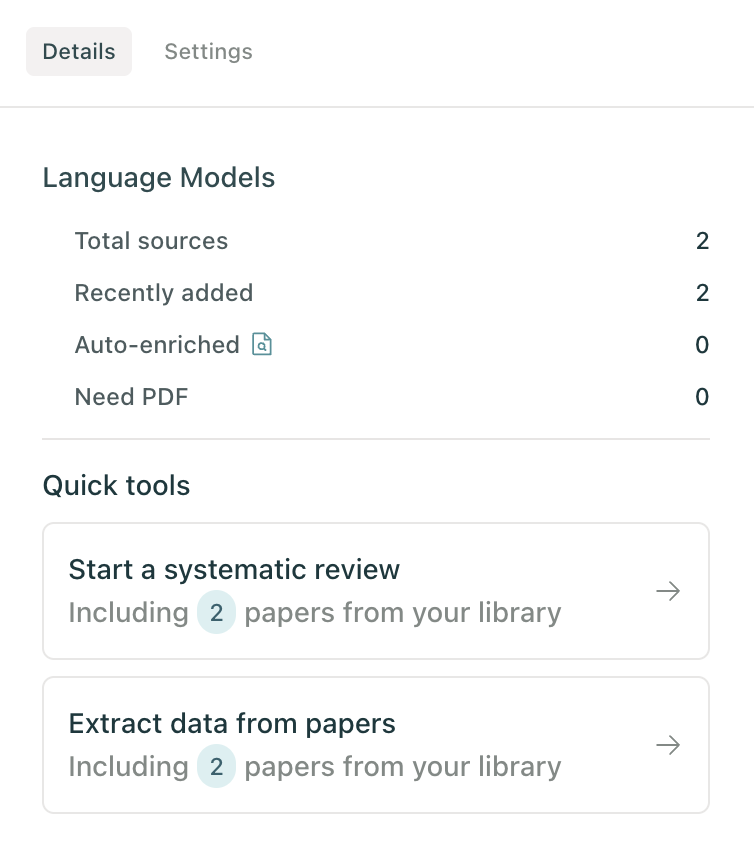Click the 2 papers badge under Extract data
This screenshot has height=858, width=754.
click(216, 766)
